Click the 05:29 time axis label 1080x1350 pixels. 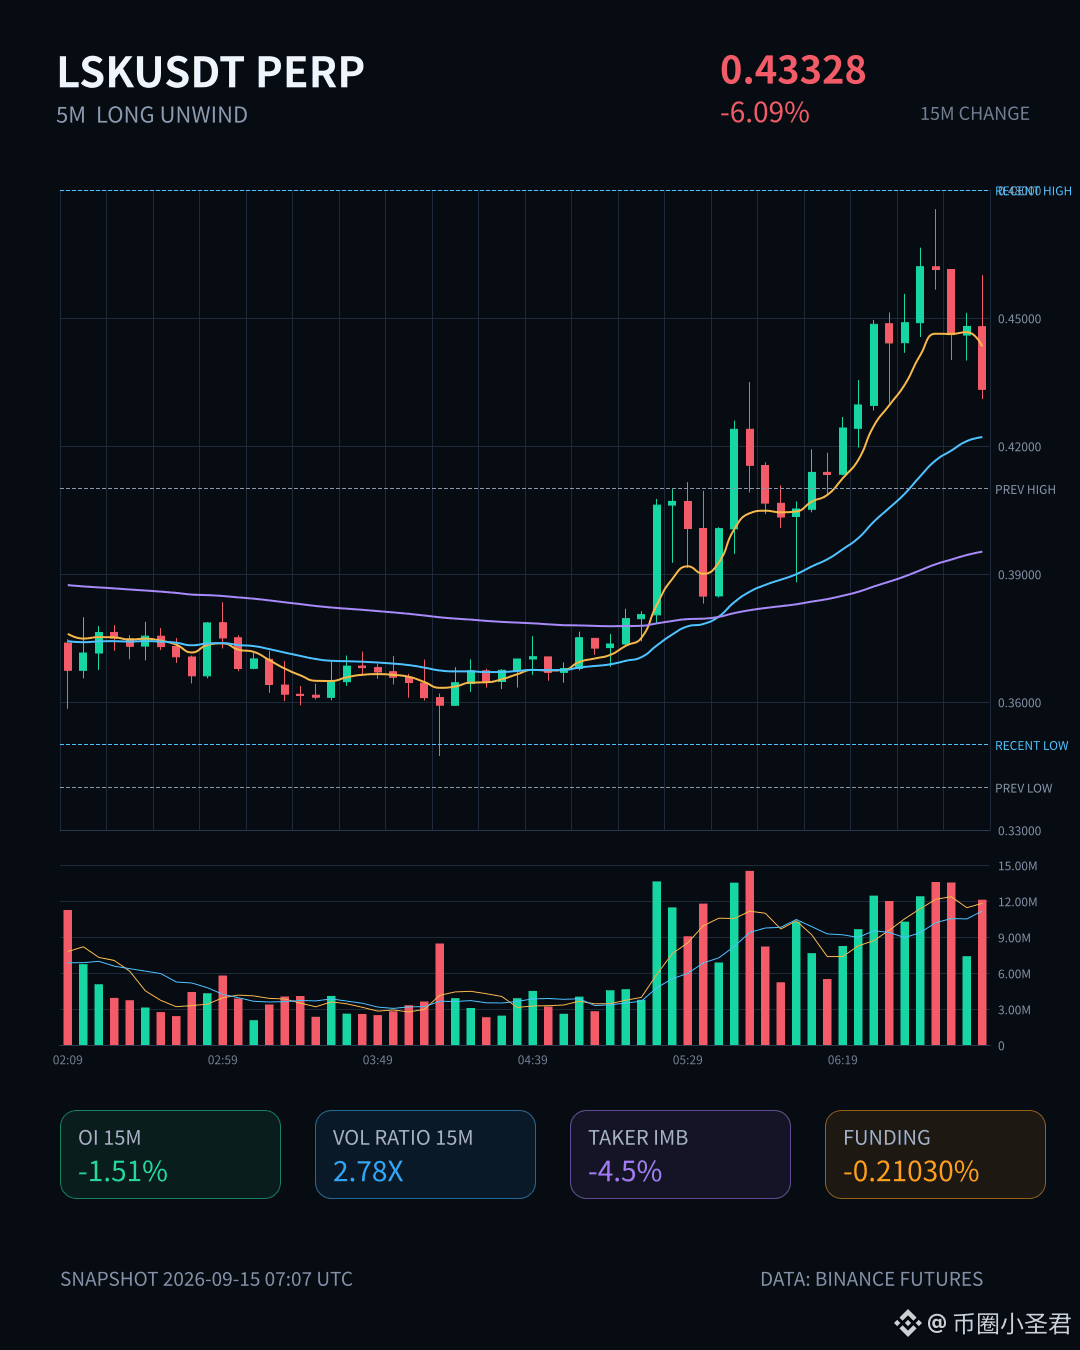coord(687,1060)
